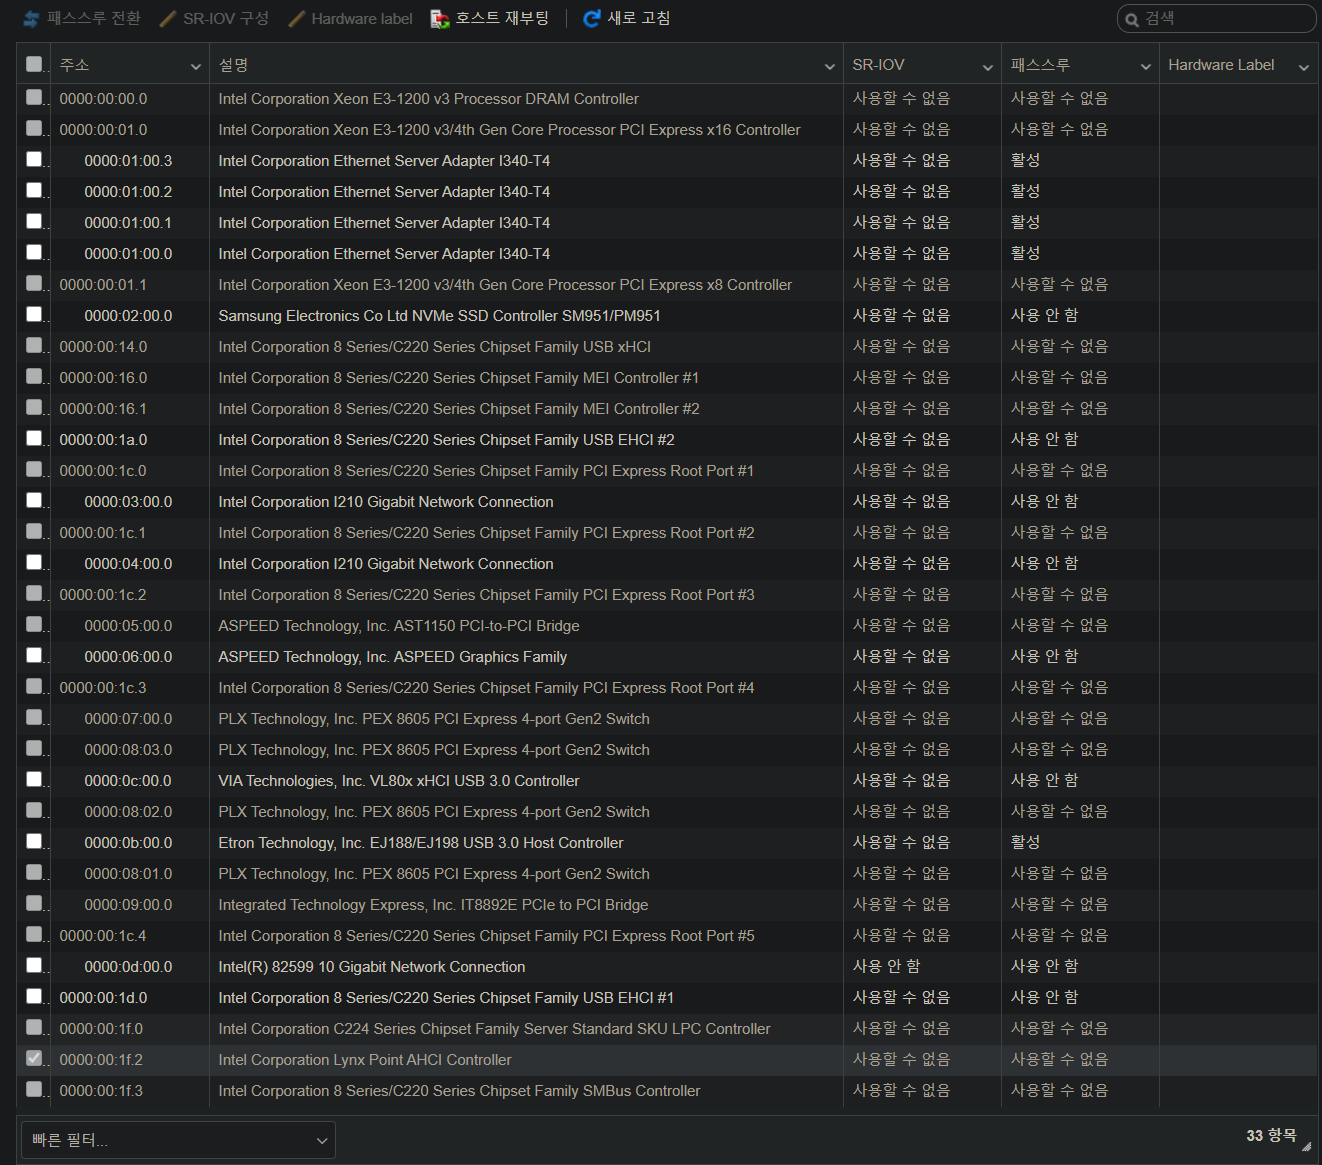
Task: Select the Etron EJ188/EJ198 USB 3.0 row
Action: pos(666,842)
